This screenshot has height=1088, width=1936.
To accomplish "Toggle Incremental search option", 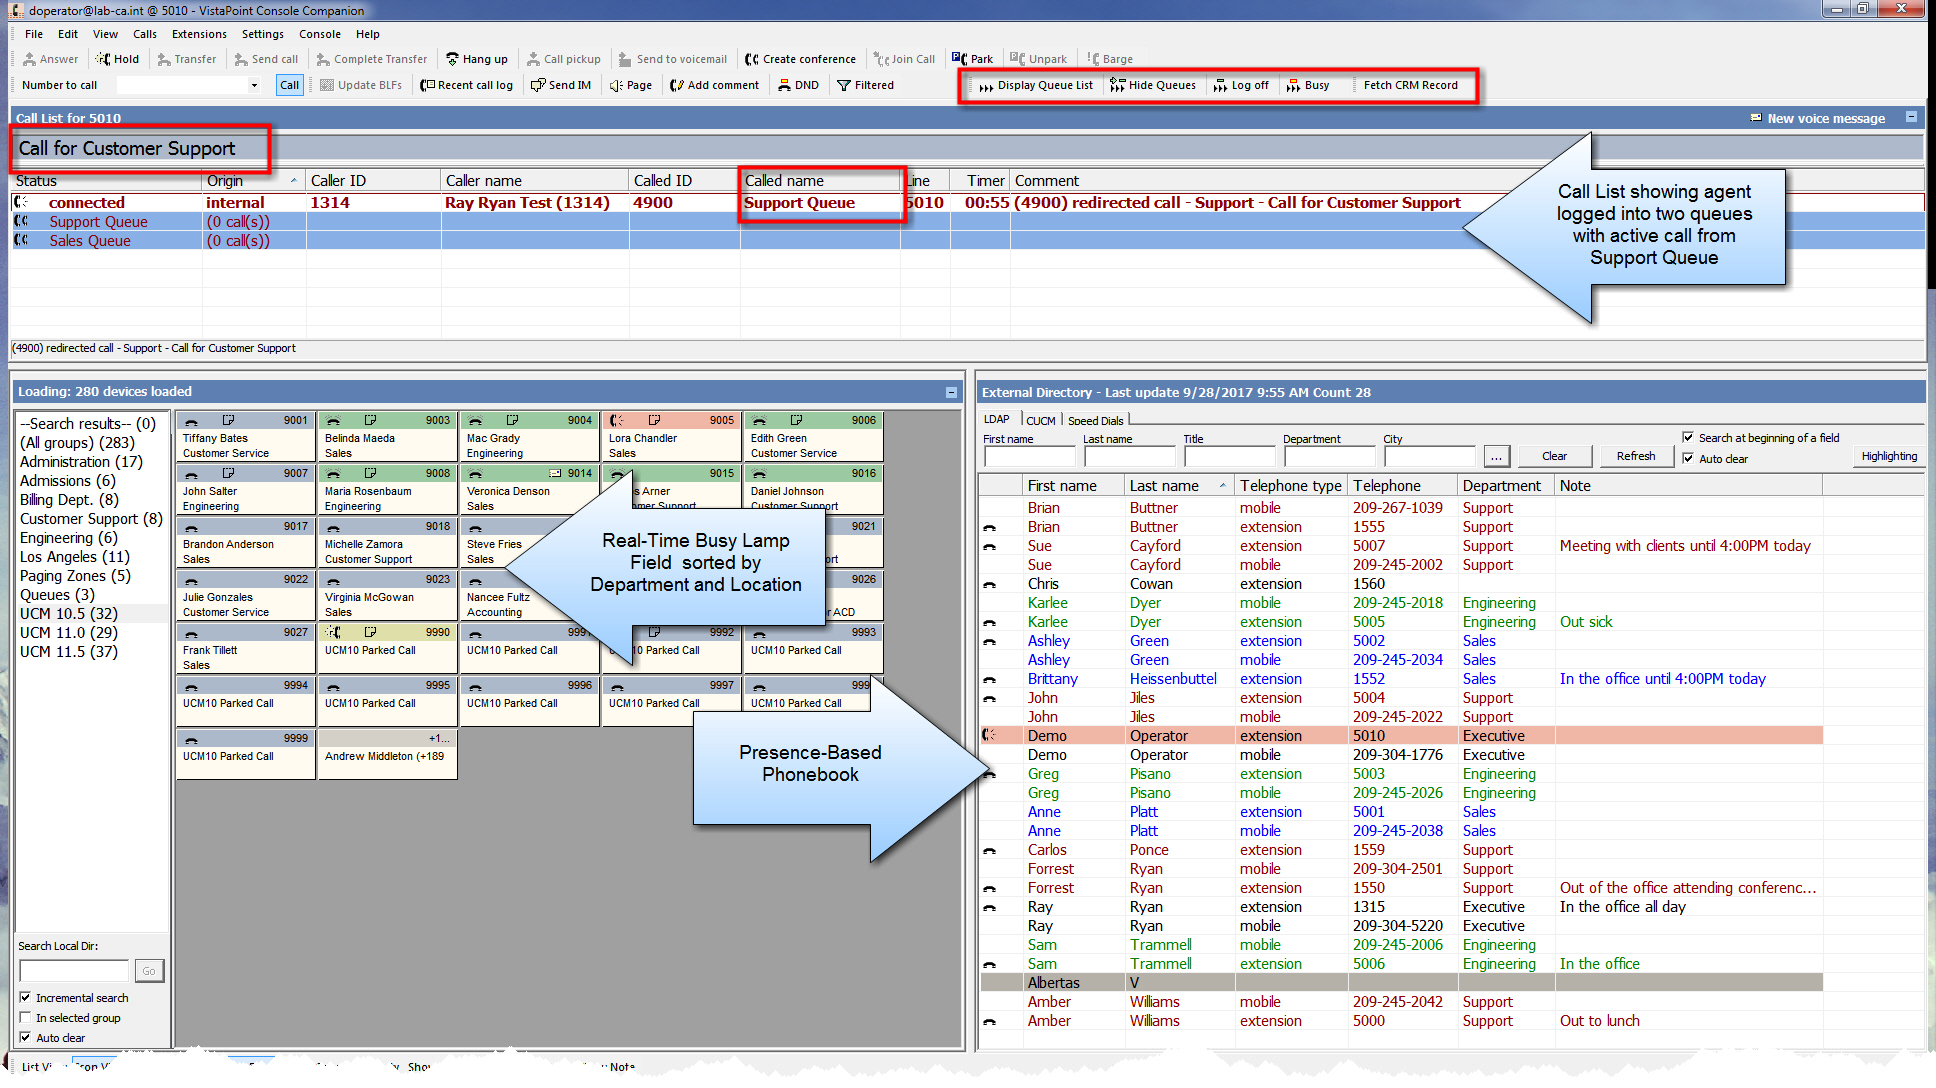I will tap(26, 997).
